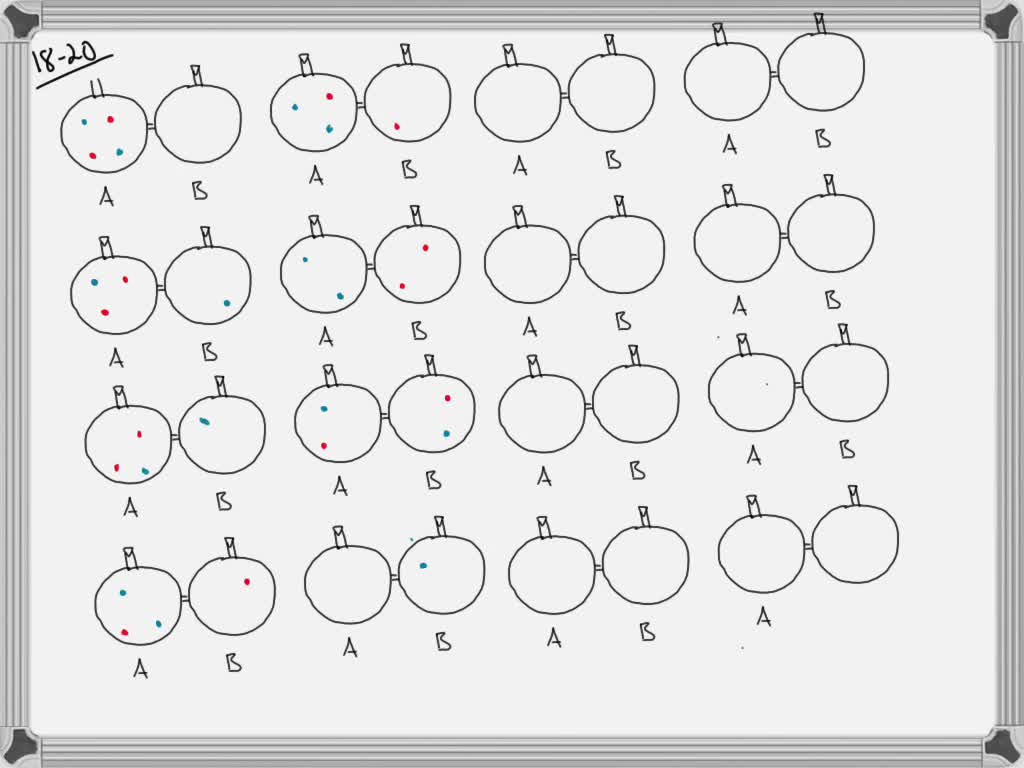Click the lone letter B label top-right
The height and width of the screenshot is (768, 1024).
[x=822, y=140]
